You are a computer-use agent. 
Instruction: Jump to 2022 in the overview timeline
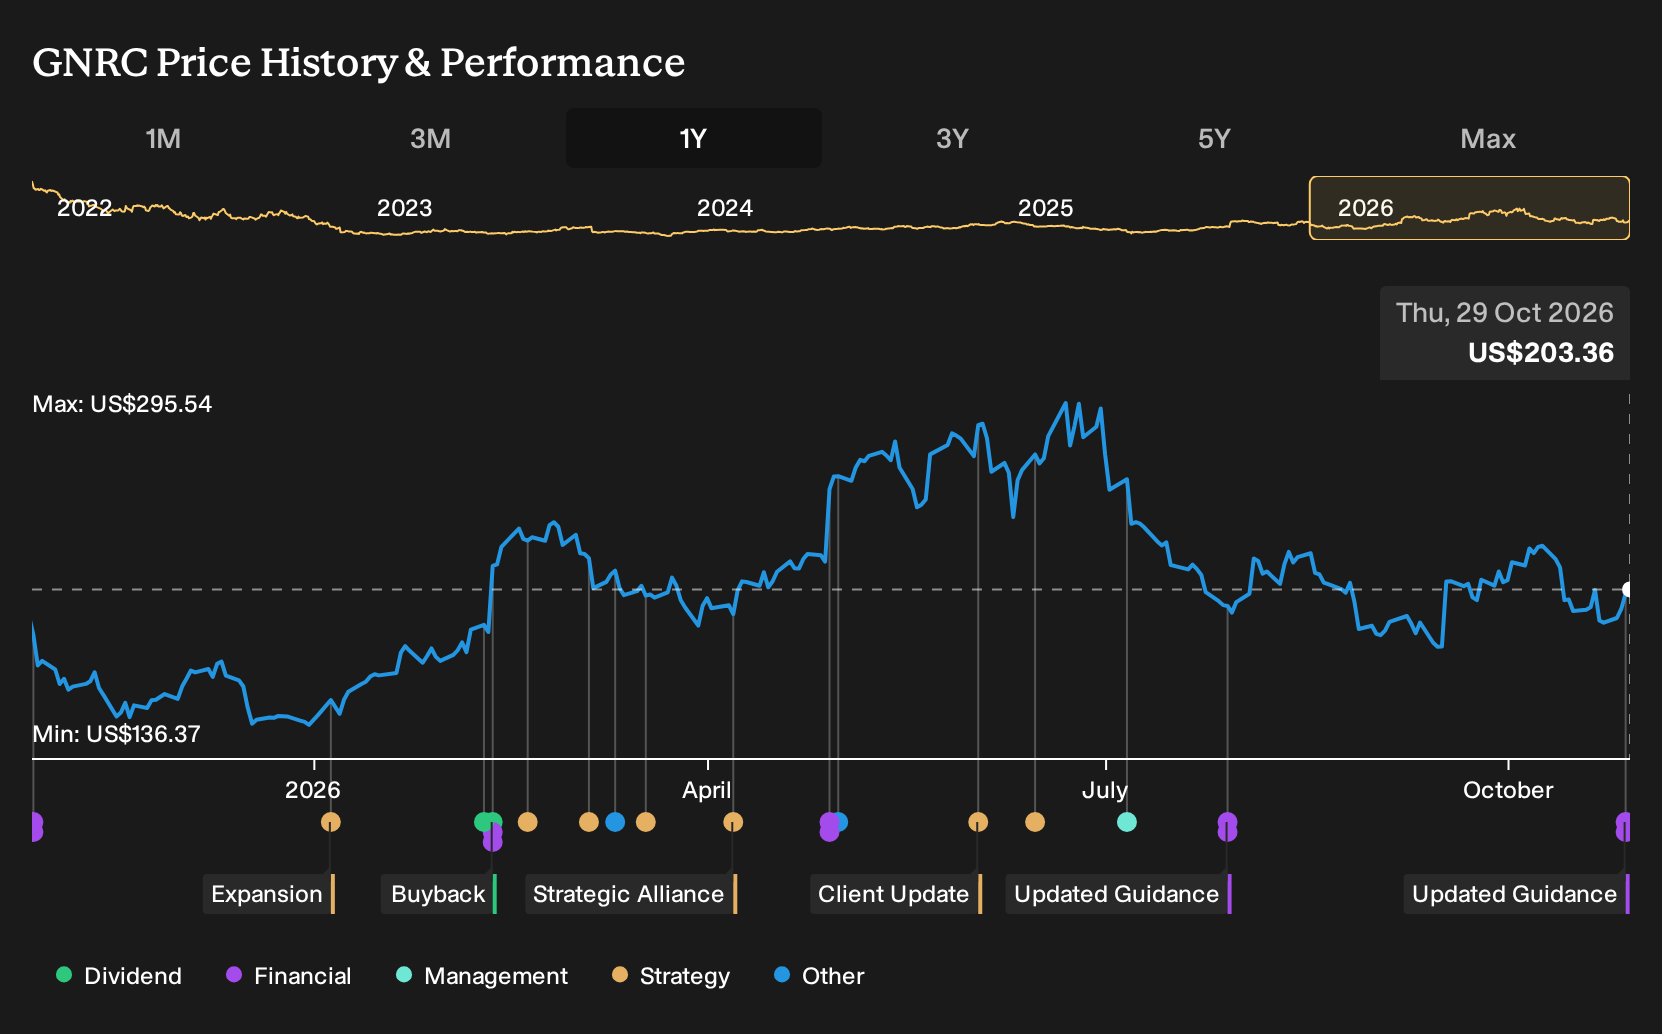85,208
